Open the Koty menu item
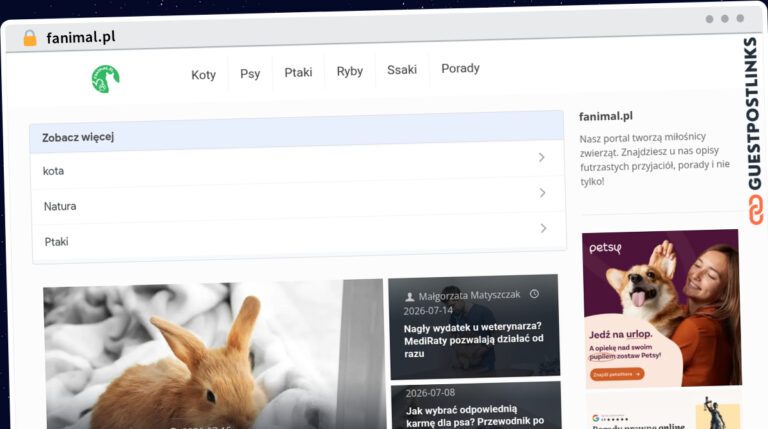768x429 pixels. (203, 75)
